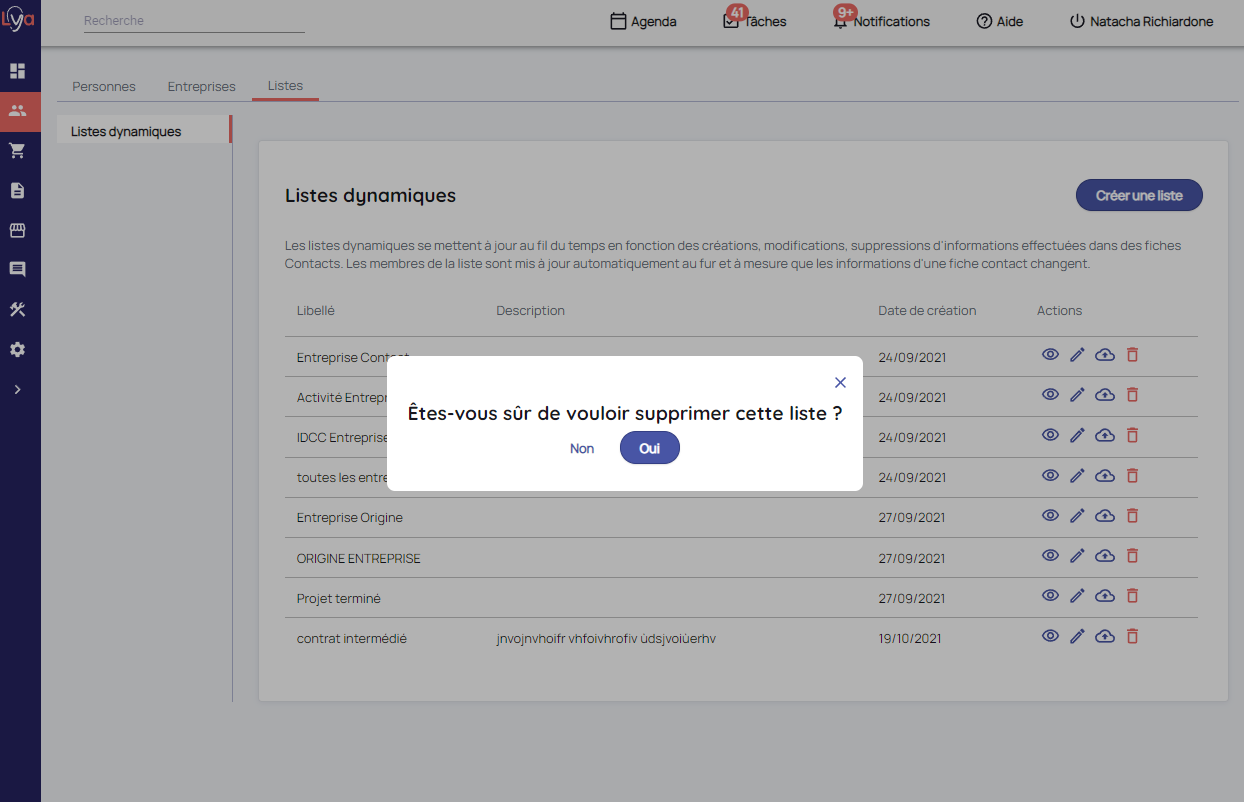Click the Recherche search field
This screenshot has height=802, width=1244.
[194, 21]
